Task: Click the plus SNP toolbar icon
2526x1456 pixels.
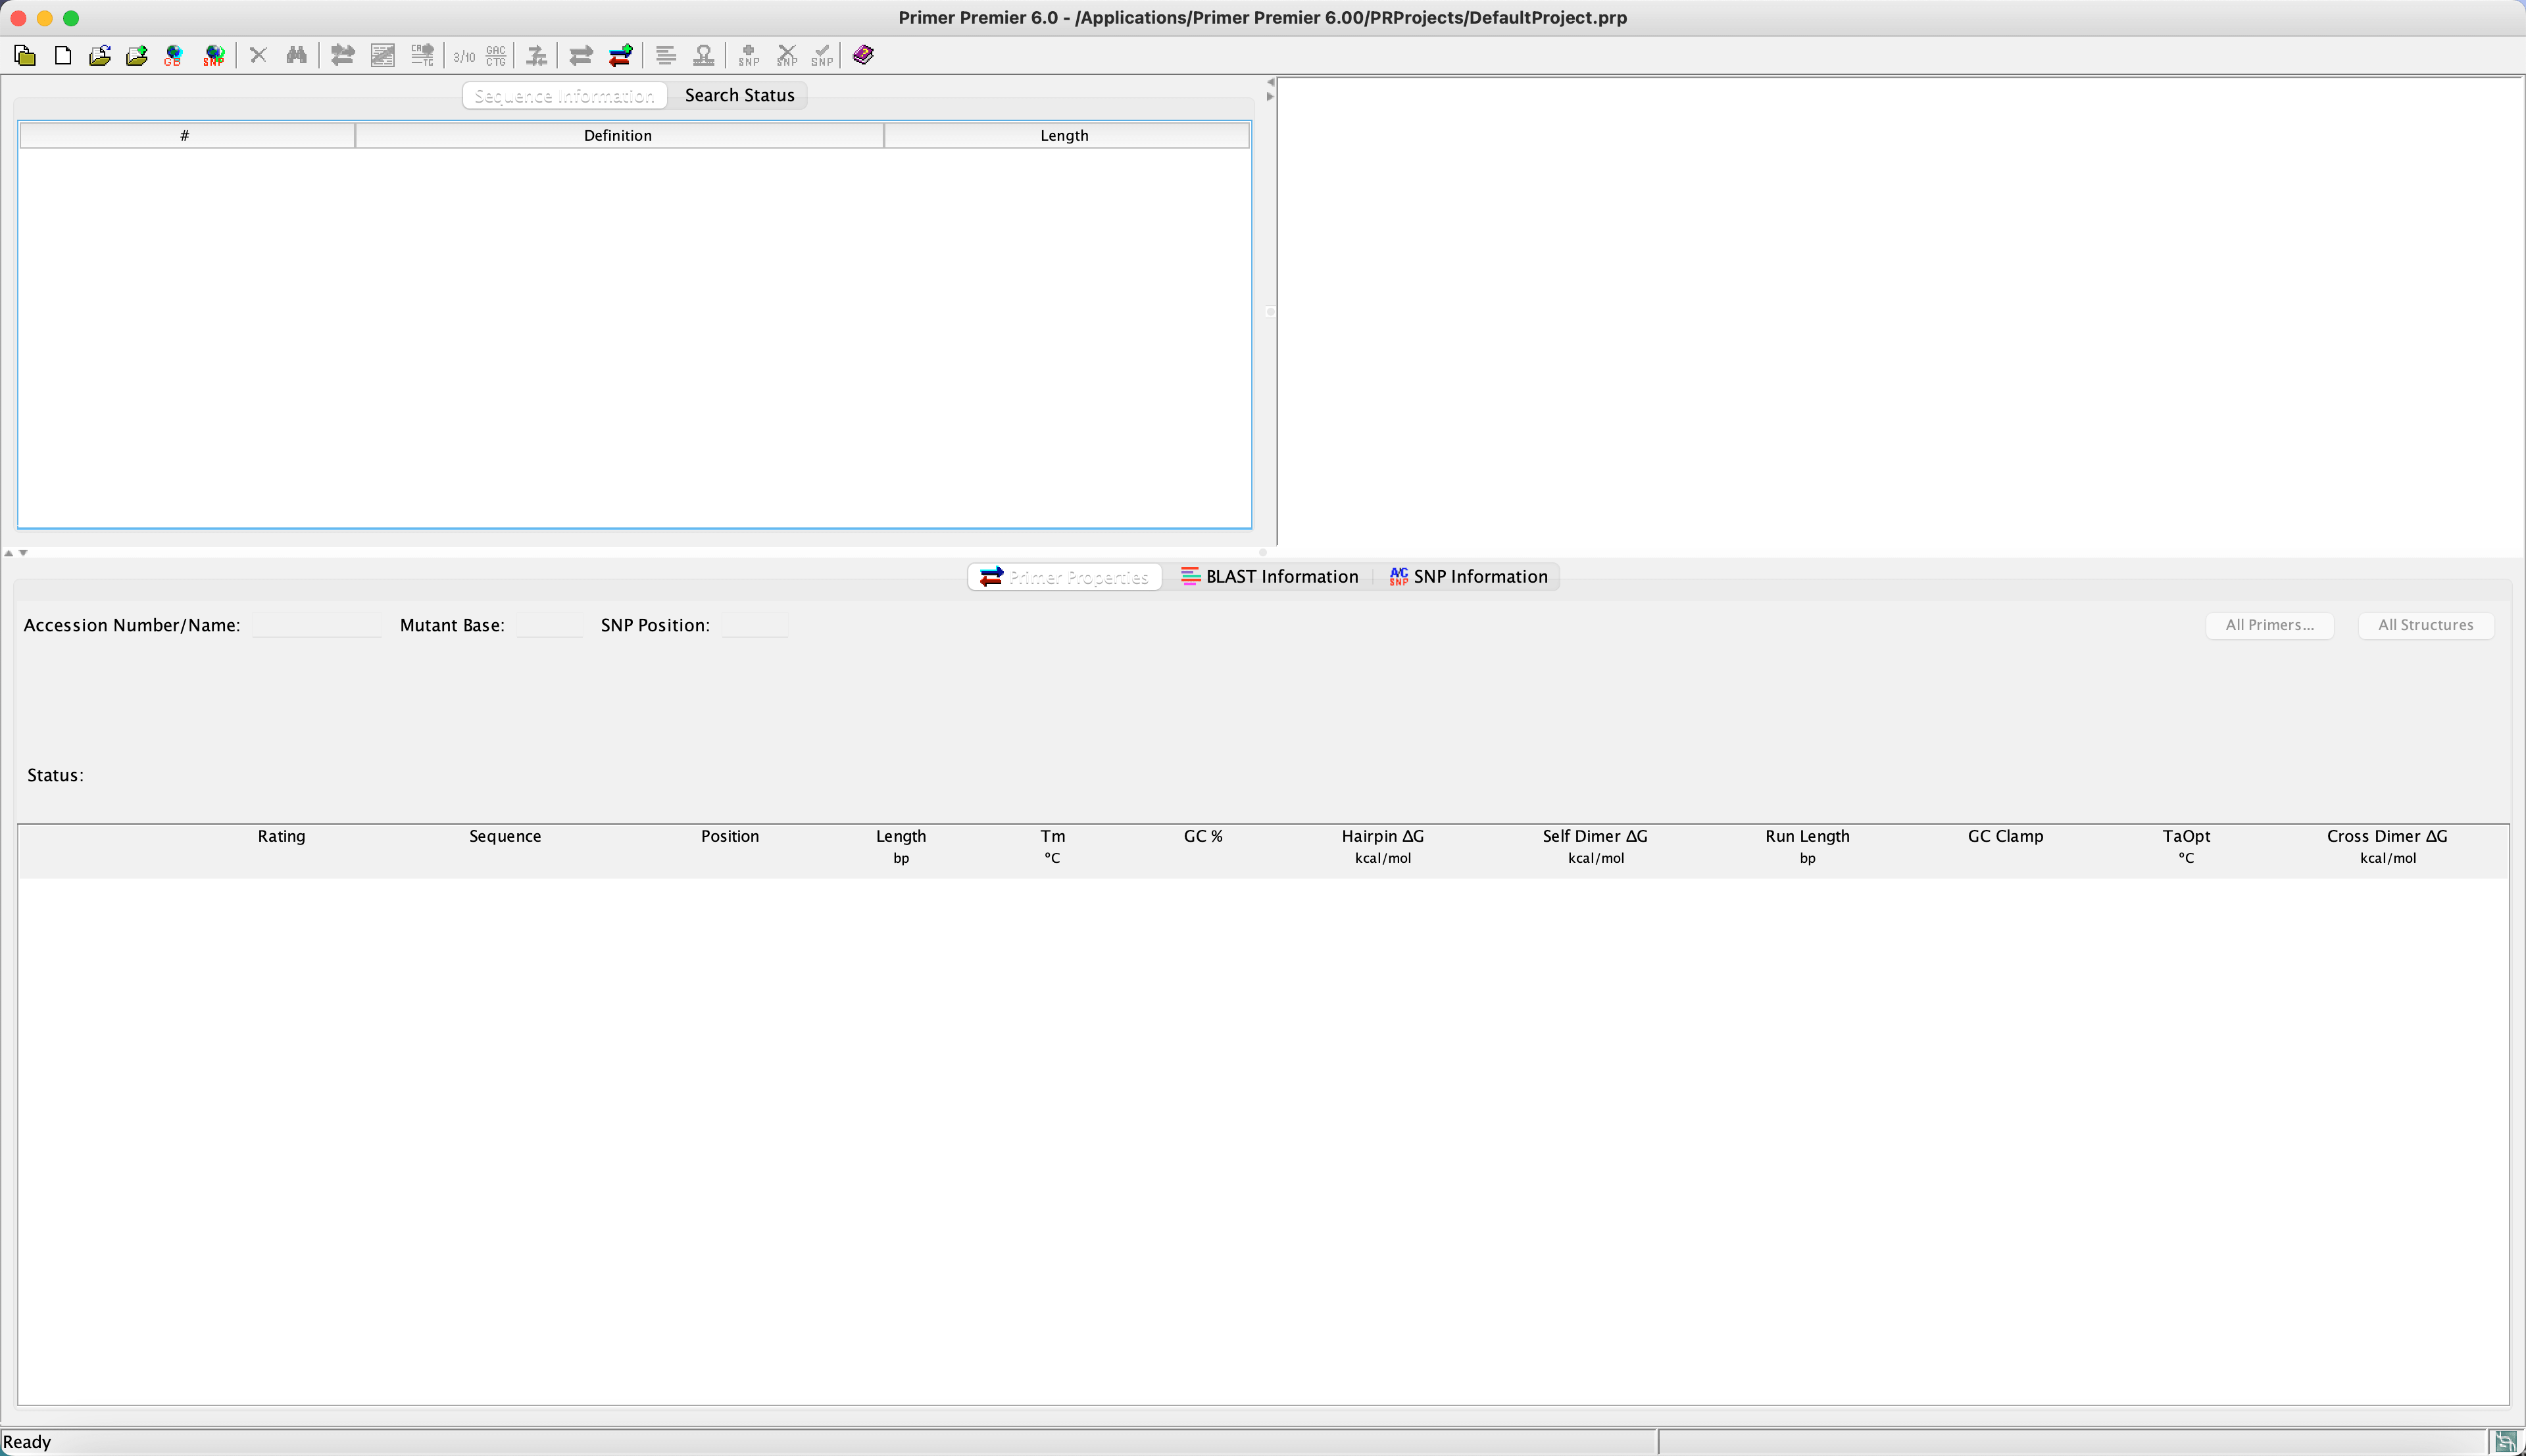Action: point(749,55)
